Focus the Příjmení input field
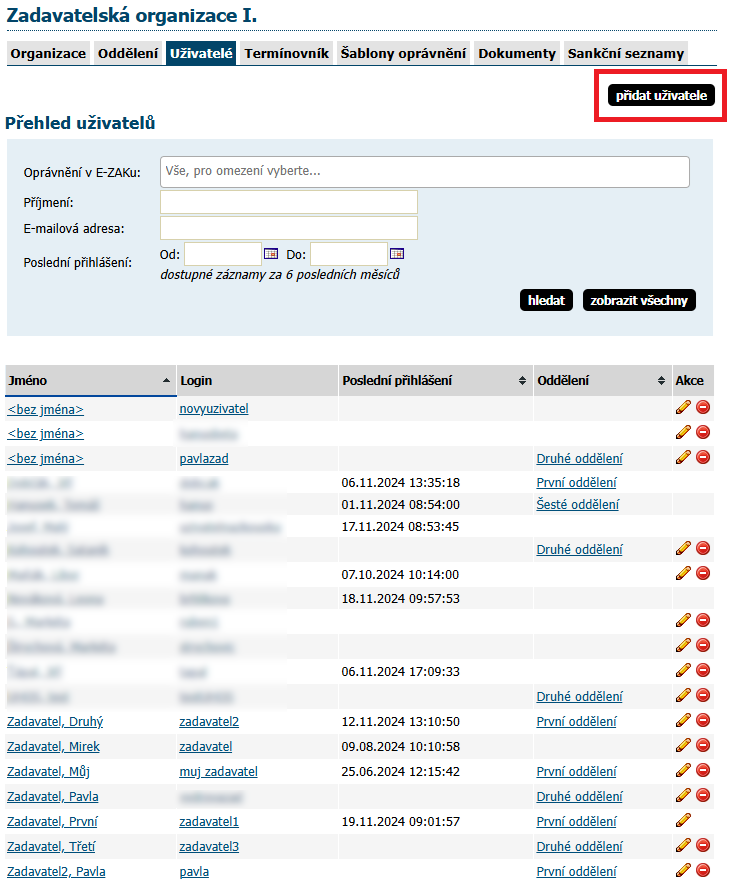 coord(288,202)
